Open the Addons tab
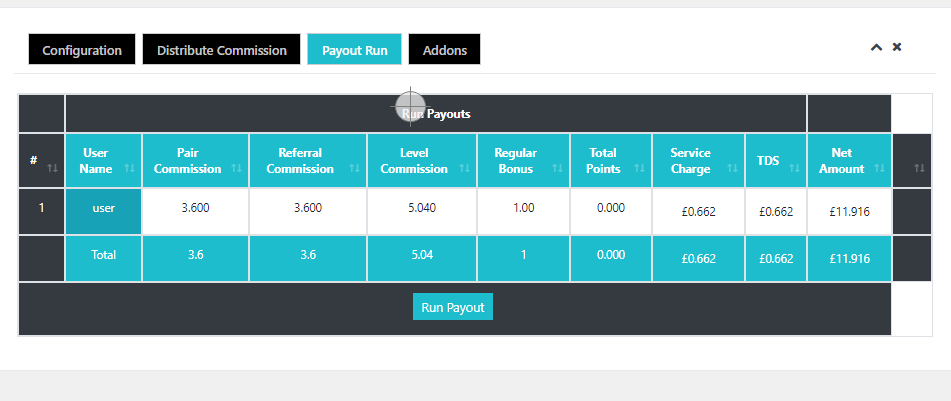The width and height of the screenshot is (951, 401). pyautogui.click(x=444, y=50)
